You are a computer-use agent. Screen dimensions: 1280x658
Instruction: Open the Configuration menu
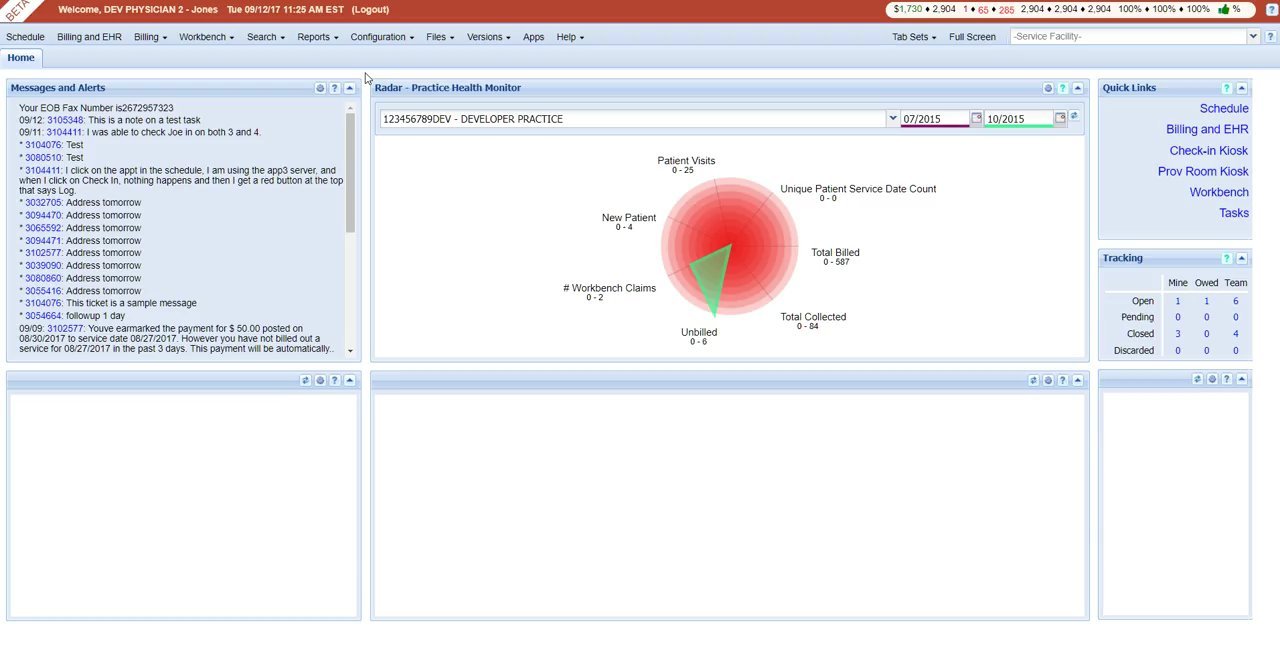pyautogui.click(x=381, y=37)
